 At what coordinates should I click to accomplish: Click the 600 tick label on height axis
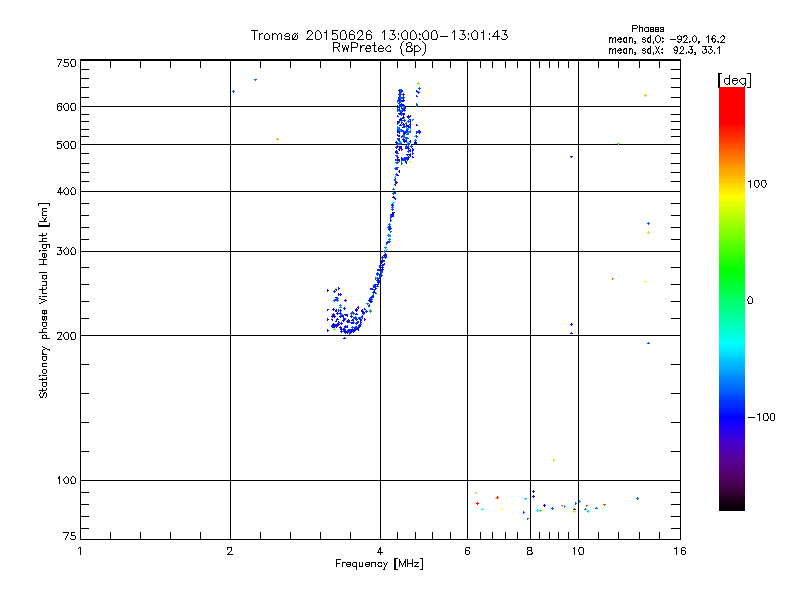[66, 107]
